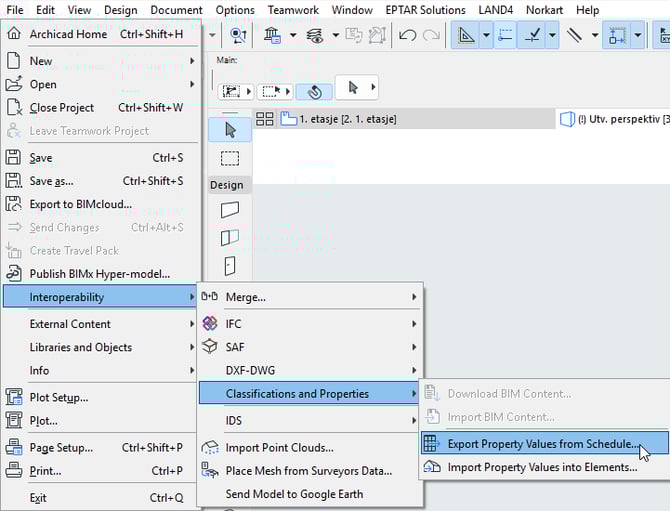Expand Libraries and Objects submenu

tap(101, 347)
